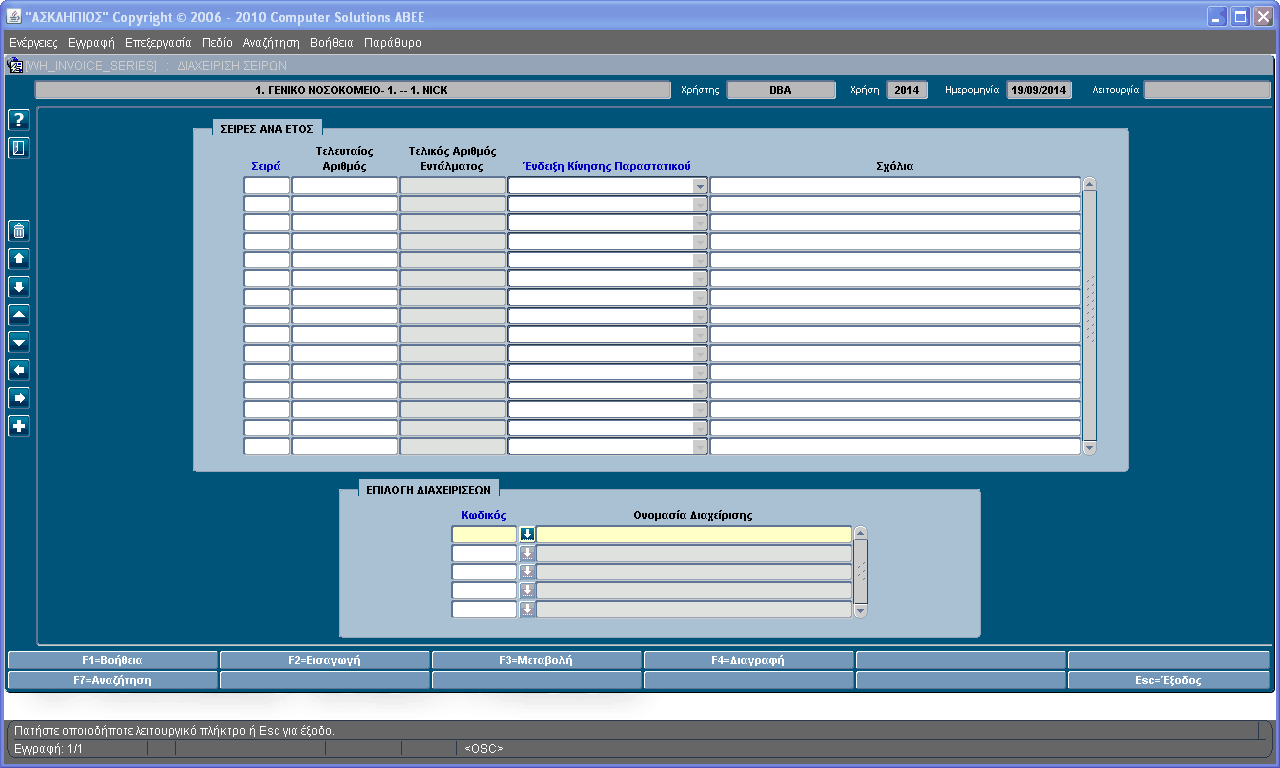Click the first Σχόλια input field
1280x768 pixels.
tap(895, 186)
